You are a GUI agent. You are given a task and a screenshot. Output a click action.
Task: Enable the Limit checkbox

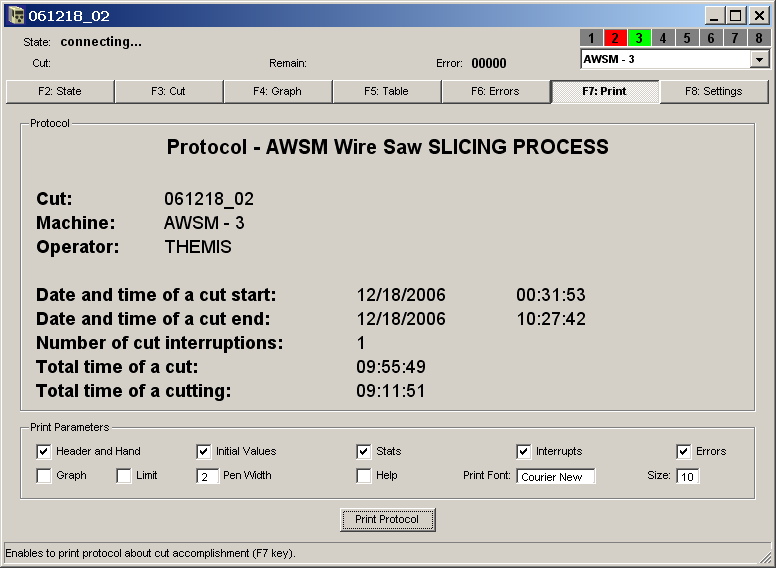pyautogui.click(x=124, y=476)
